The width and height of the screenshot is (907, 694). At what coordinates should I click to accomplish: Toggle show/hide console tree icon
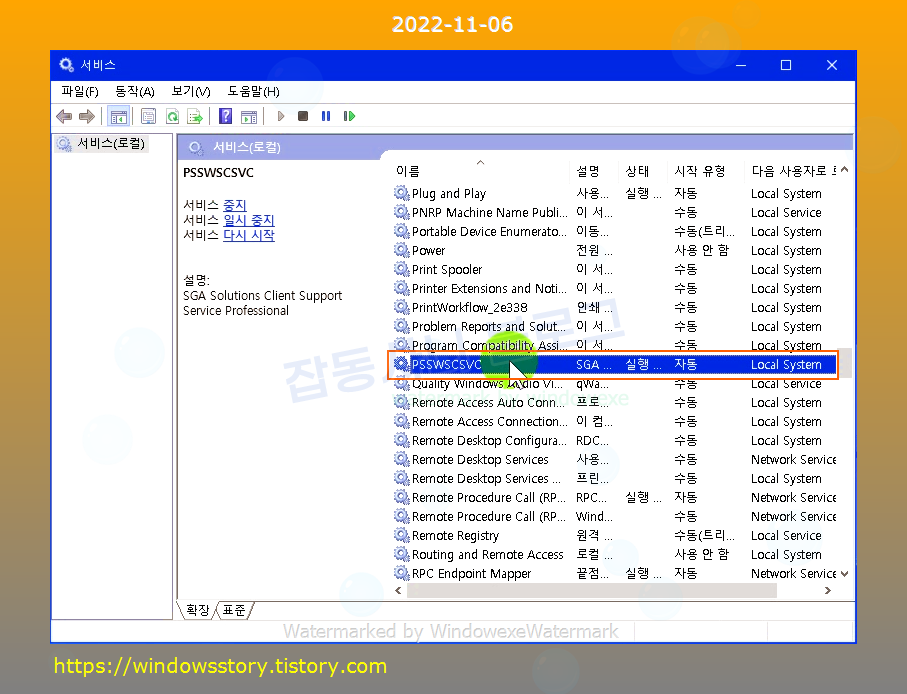pos(119,116)
